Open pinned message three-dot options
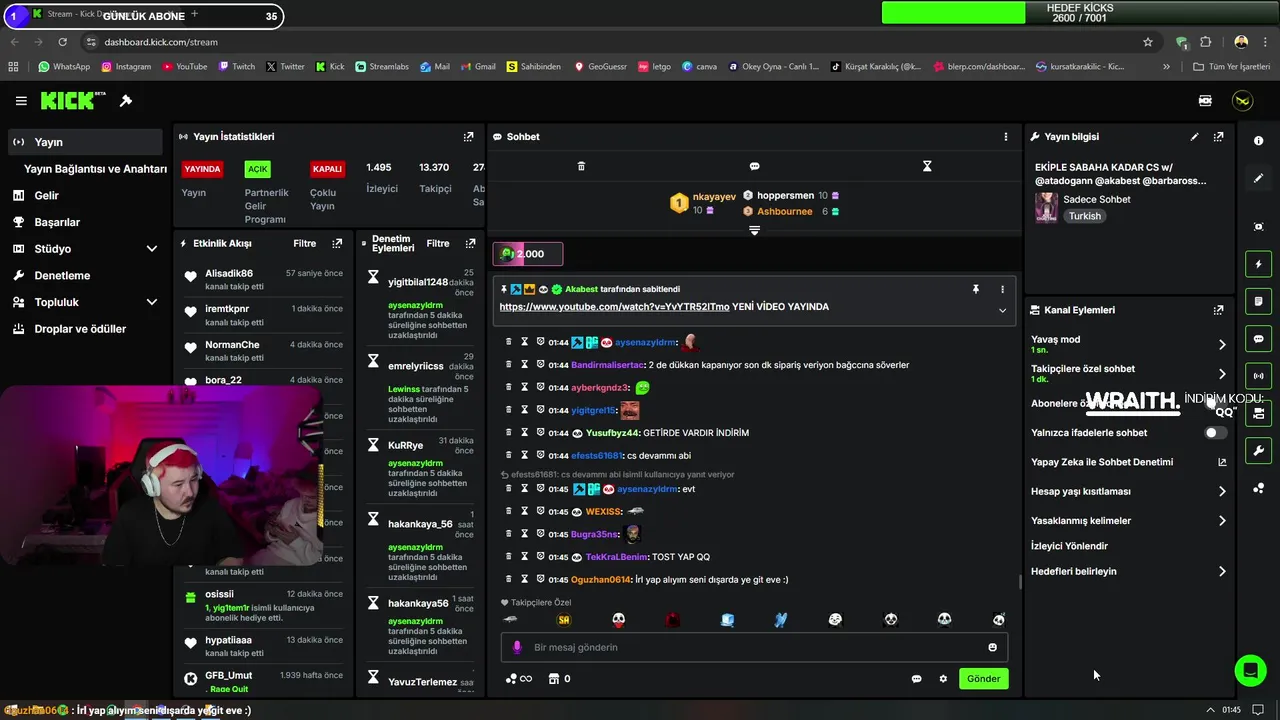The width and height of the screenshot is (1280, 720). click(1002, 289)
